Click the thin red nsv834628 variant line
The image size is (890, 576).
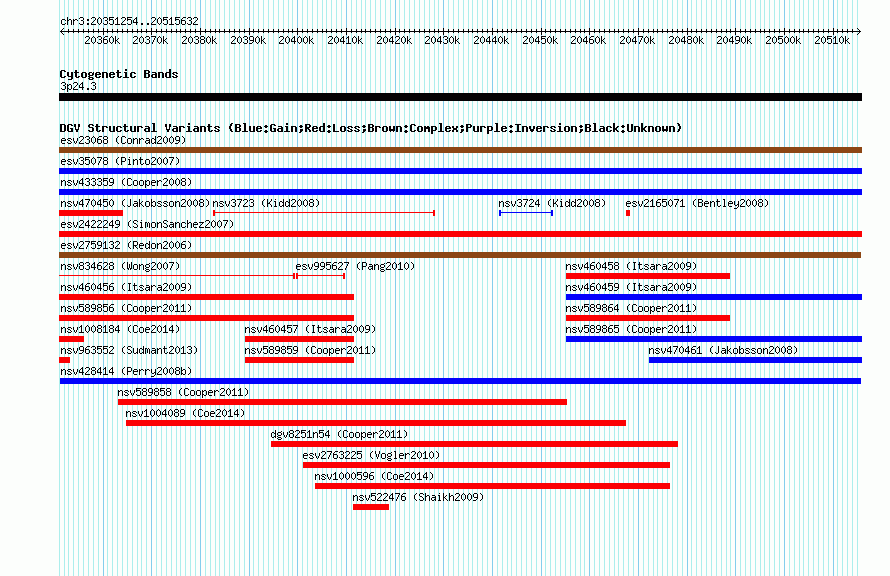[x=177, y=276]
